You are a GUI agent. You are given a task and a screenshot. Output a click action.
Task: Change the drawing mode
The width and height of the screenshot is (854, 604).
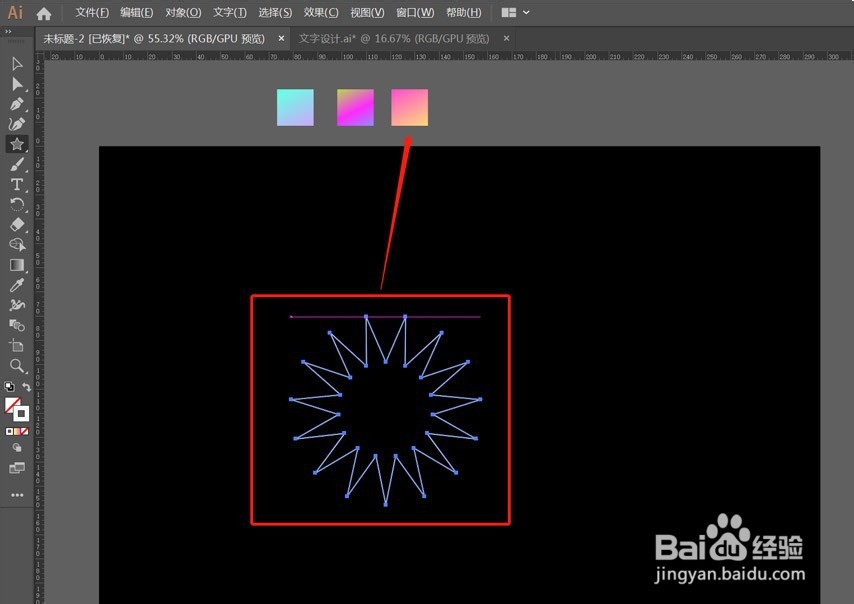[17, 448]
